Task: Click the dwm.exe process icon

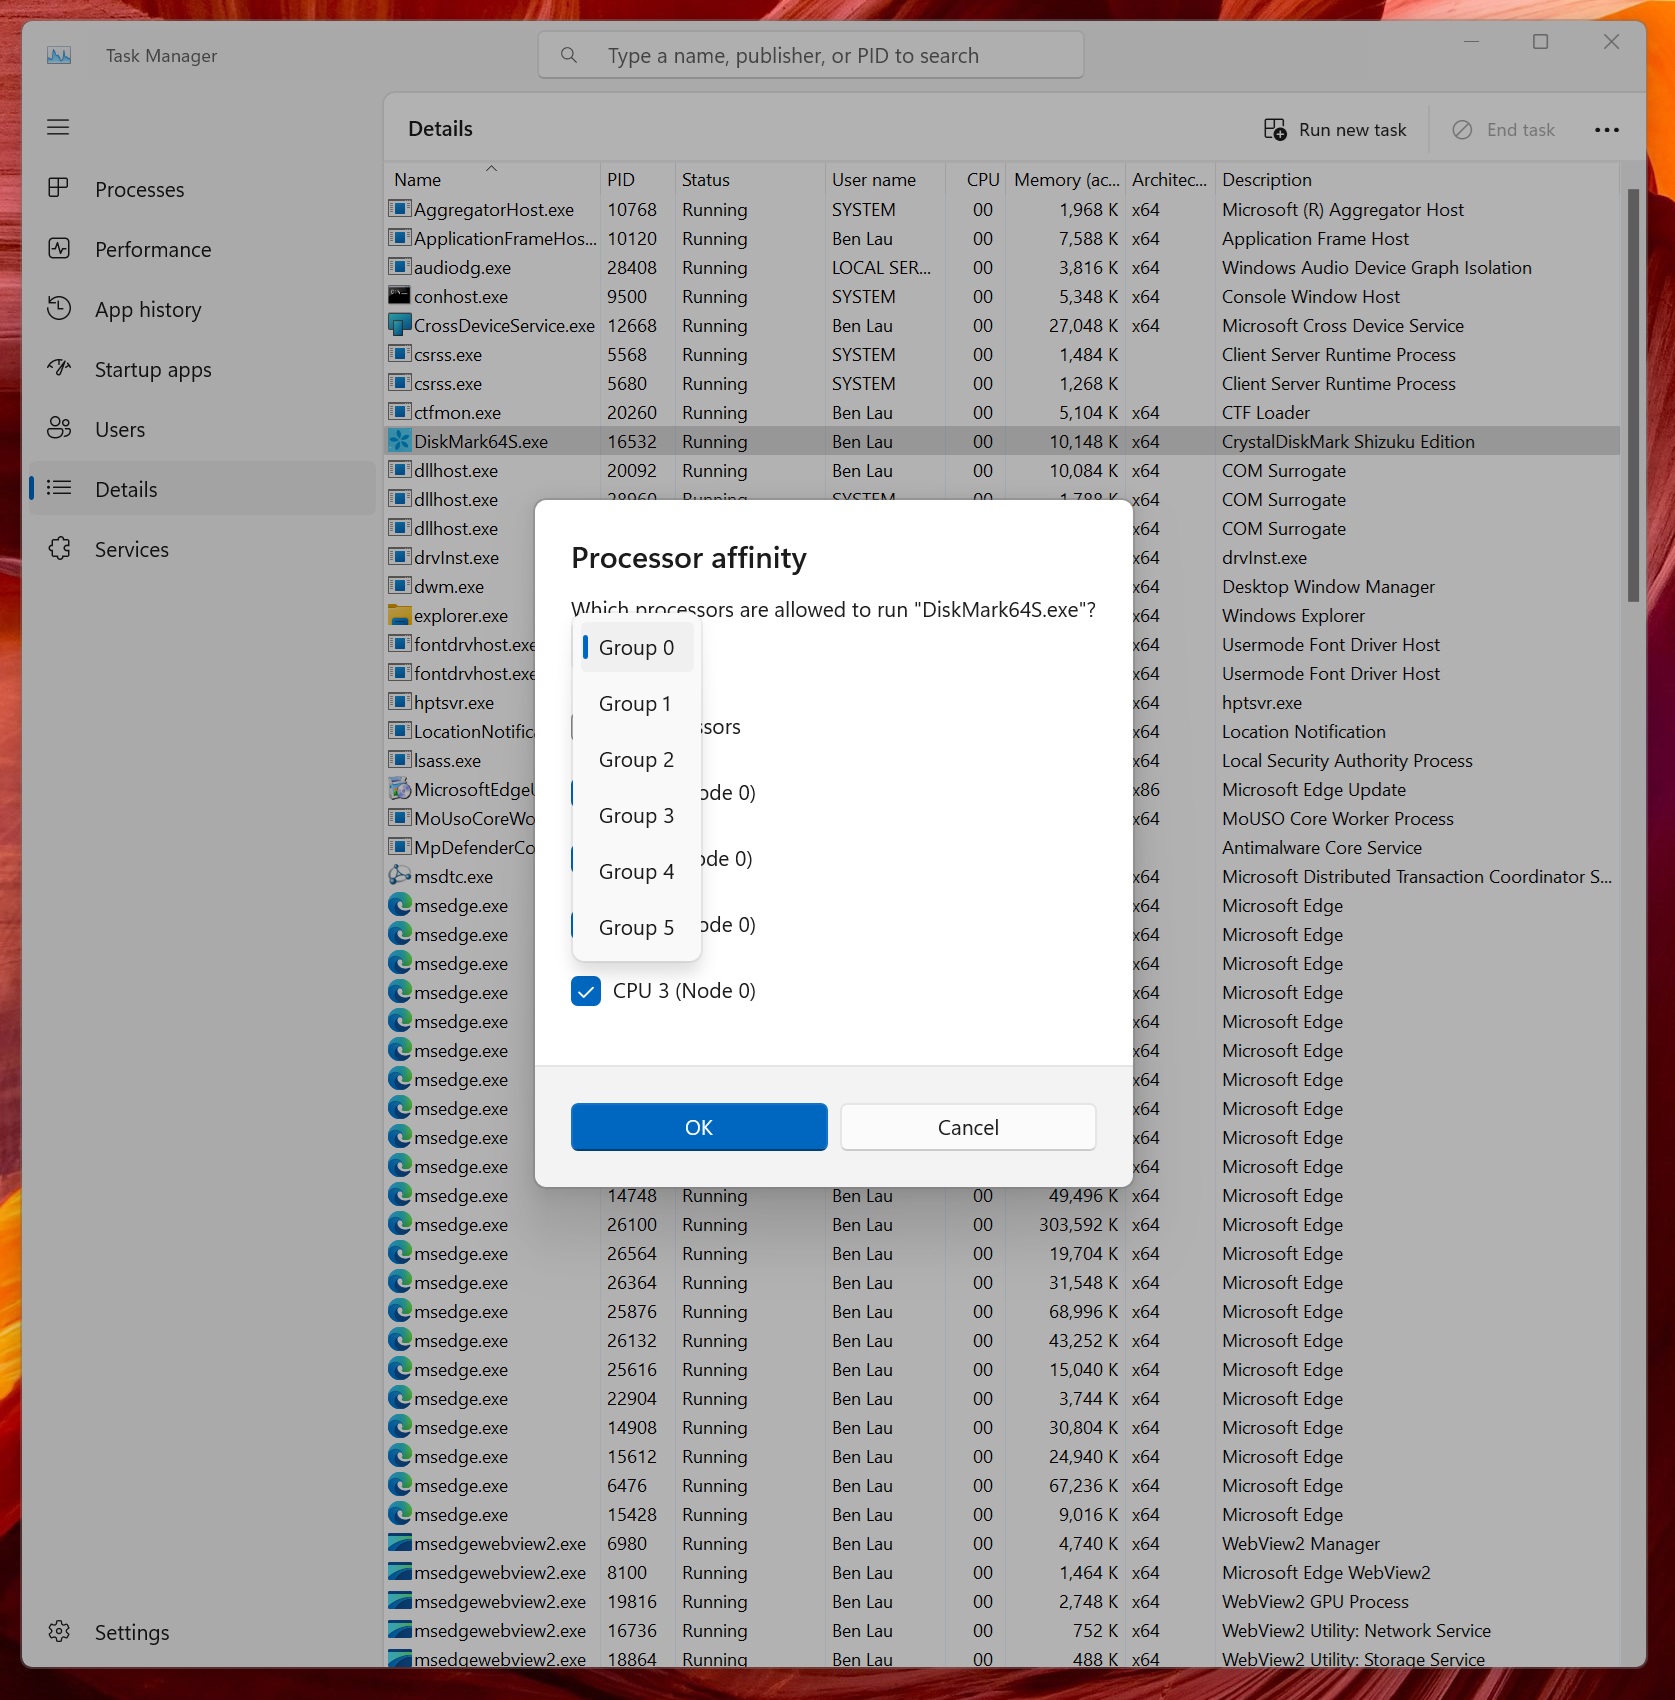Action: point(400,586)
